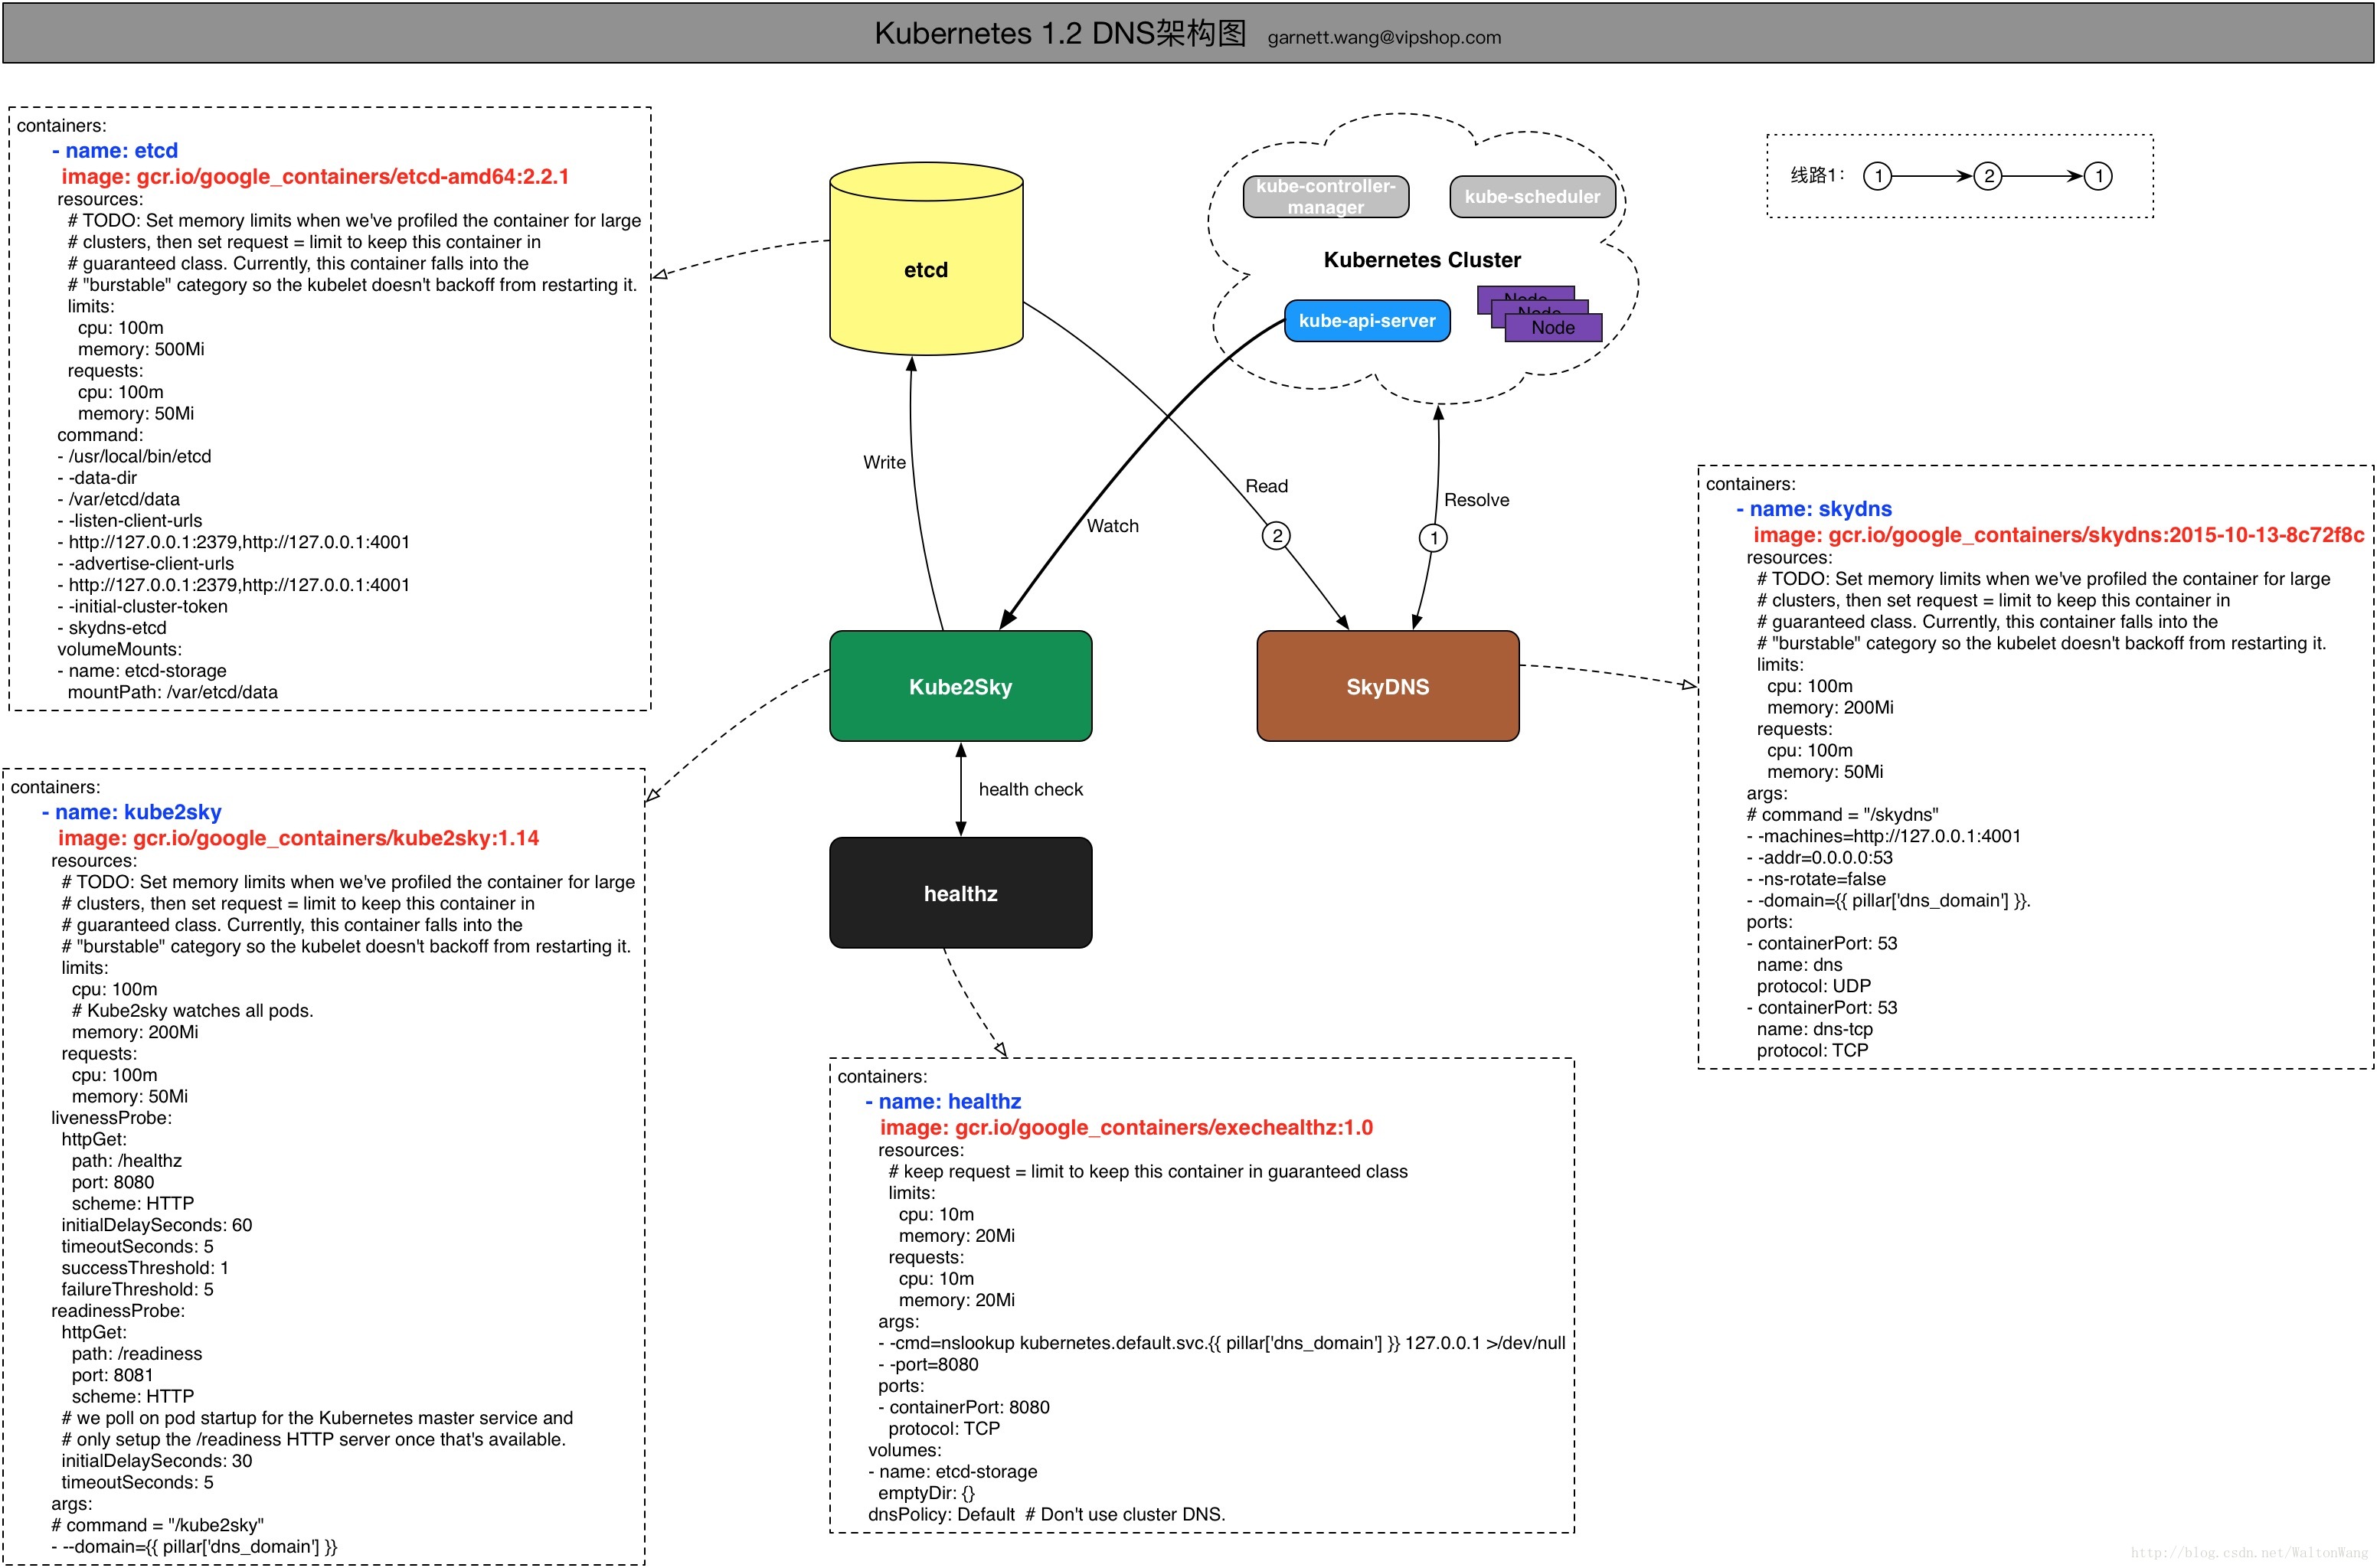
Task: Click the etcd-amd64:2.2.1 image line
Action: coord(315,177)
